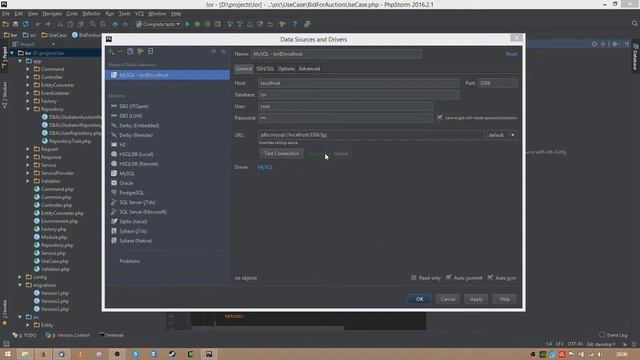Click the Database input field
This screenshot has width=640, height=360.
[358, 94]
